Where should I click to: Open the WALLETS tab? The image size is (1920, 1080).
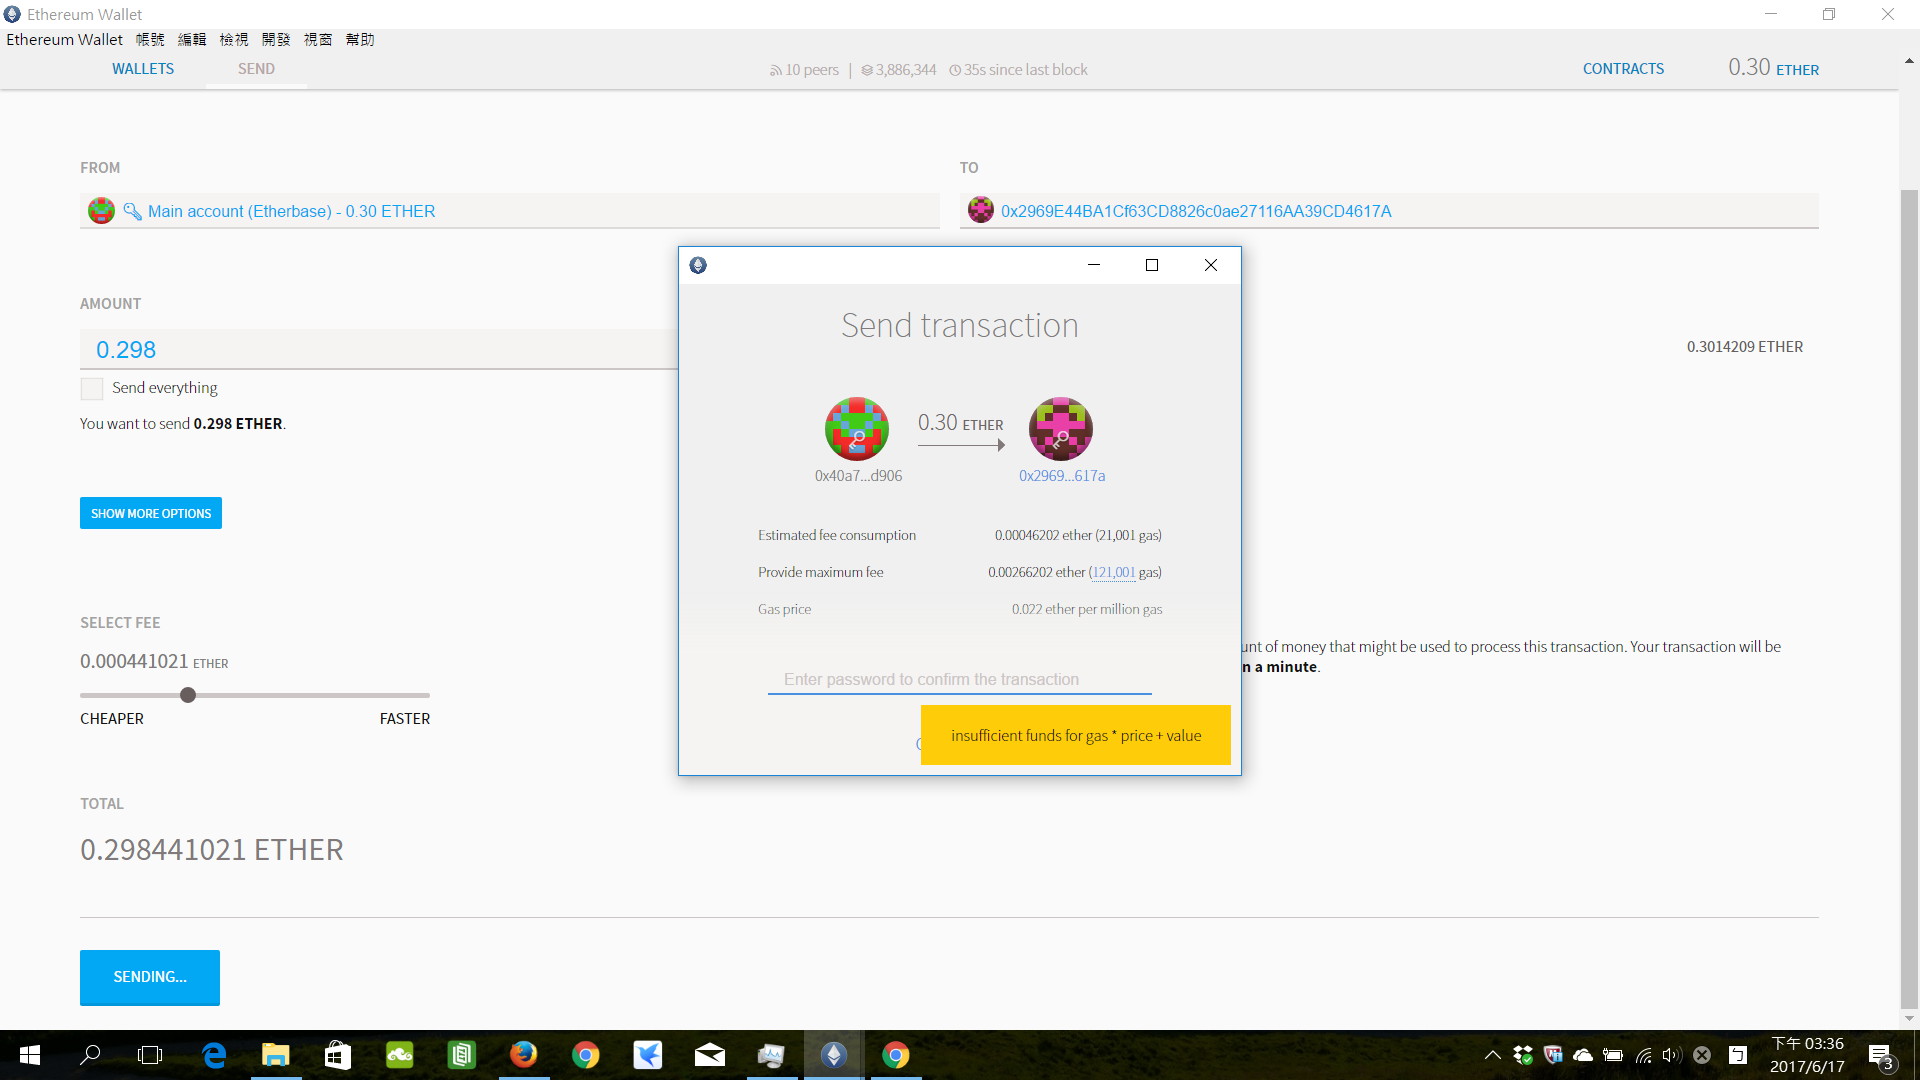(142, 69)
